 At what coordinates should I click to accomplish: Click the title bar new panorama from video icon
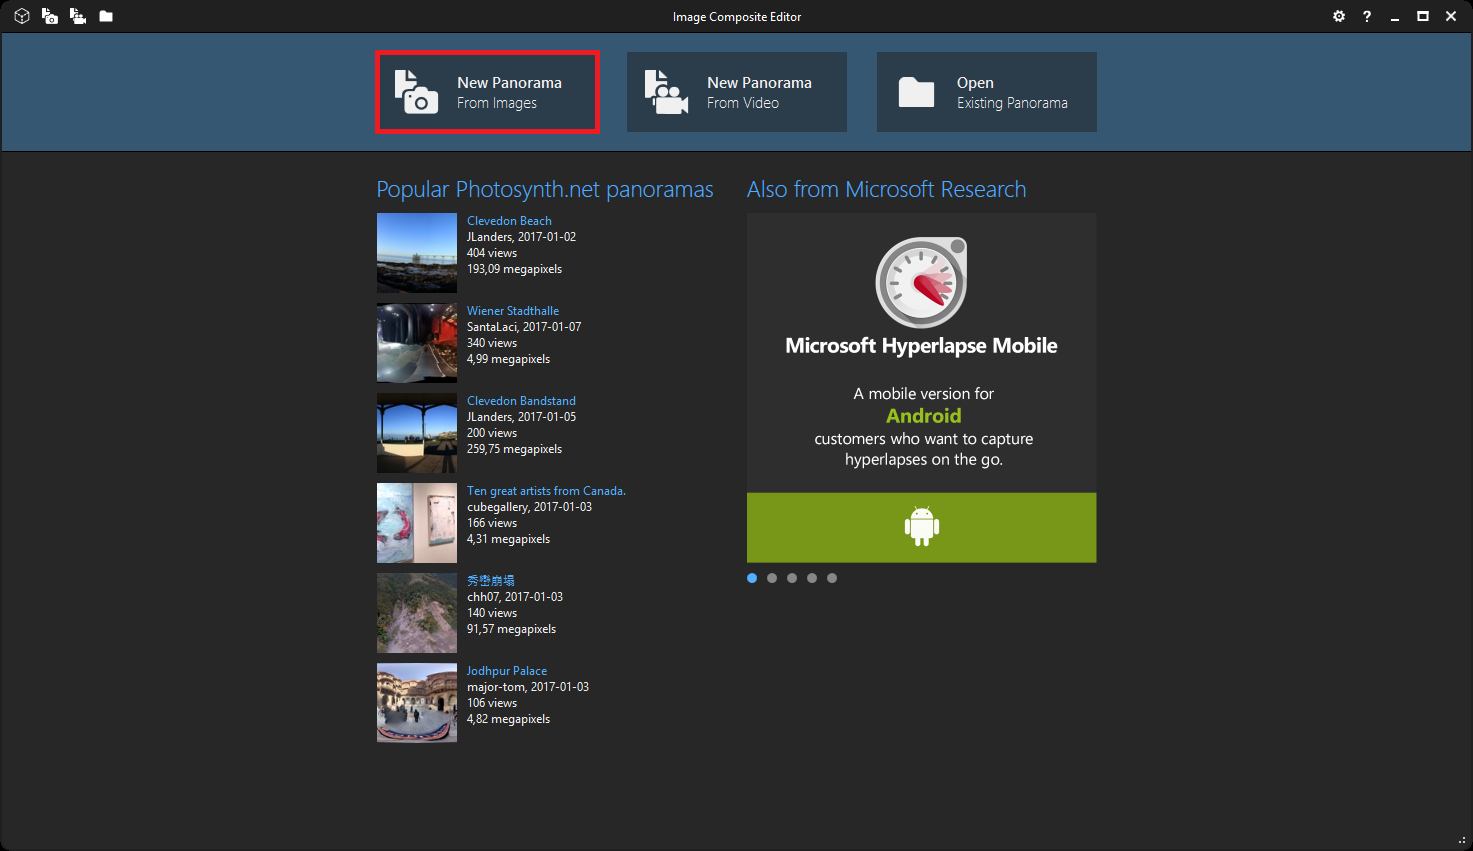point(77,16)
